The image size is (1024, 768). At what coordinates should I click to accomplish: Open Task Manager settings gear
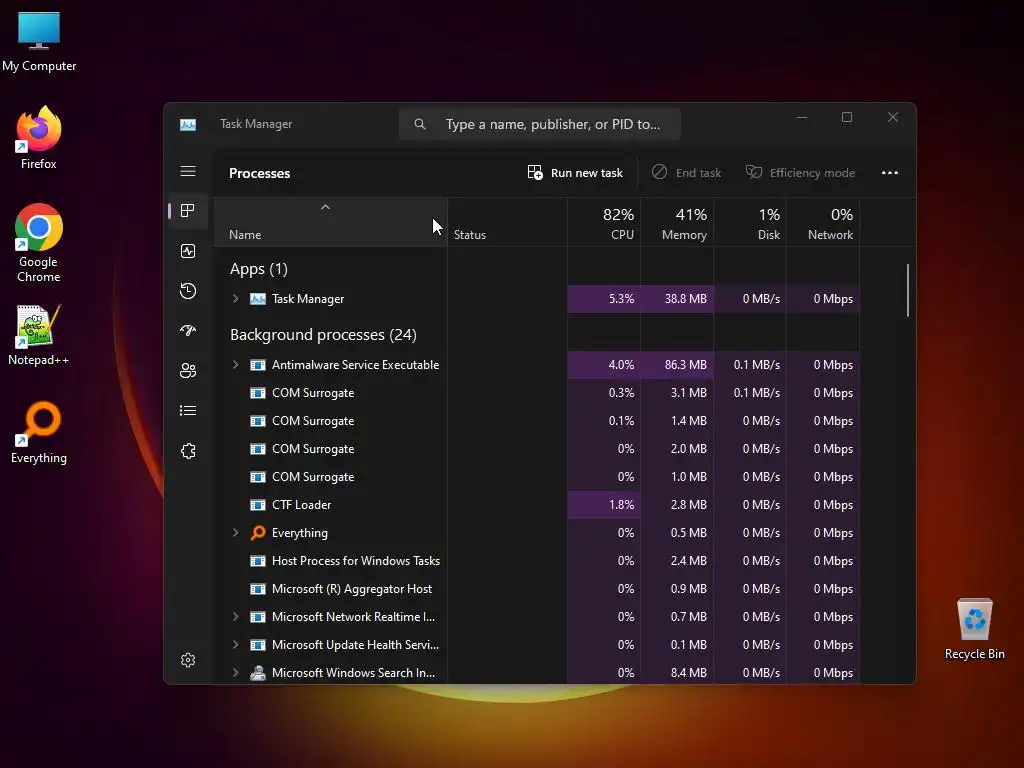(x=188, y=660)
